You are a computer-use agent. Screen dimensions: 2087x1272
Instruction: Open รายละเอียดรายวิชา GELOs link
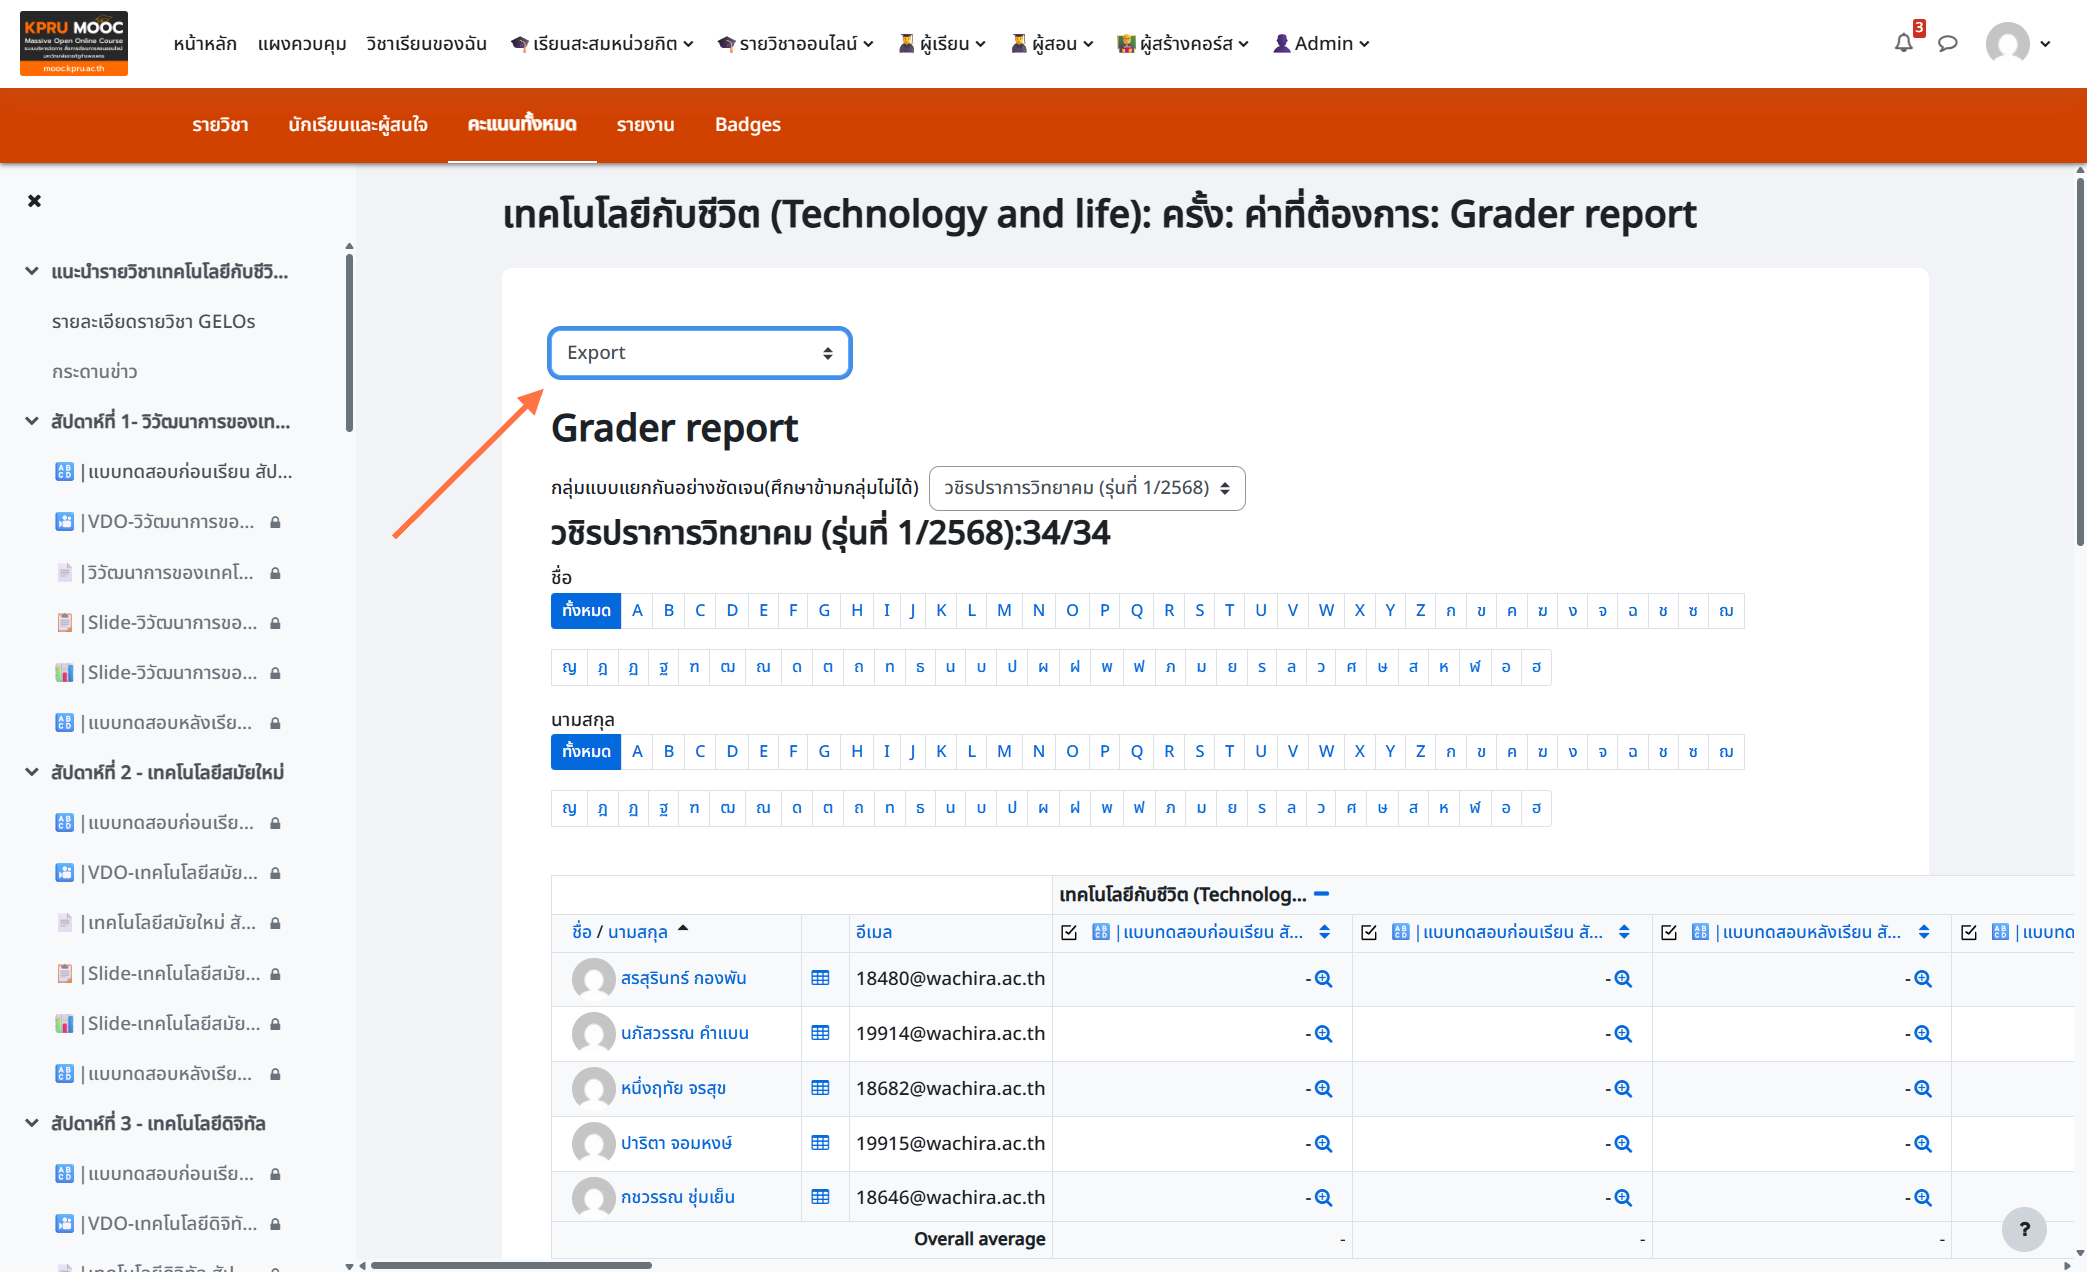(153, 321)
